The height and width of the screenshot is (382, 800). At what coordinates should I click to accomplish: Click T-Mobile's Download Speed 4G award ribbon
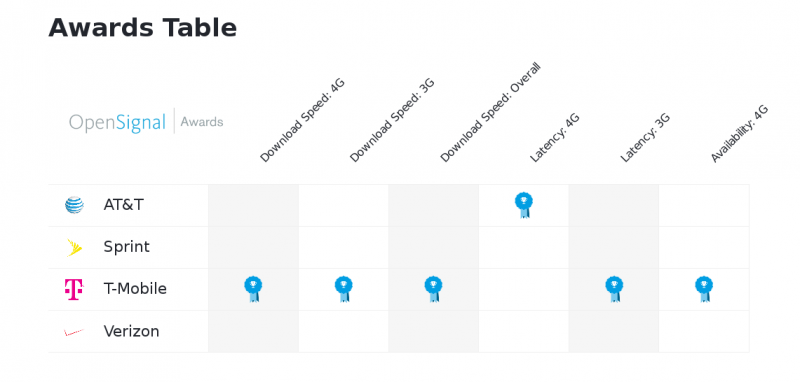[x=253, y=289]
